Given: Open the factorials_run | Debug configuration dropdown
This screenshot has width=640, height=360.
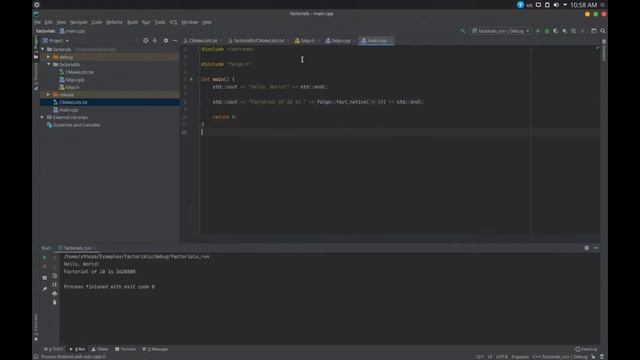Looking at the screenshot, I should (x=501, y=31).
